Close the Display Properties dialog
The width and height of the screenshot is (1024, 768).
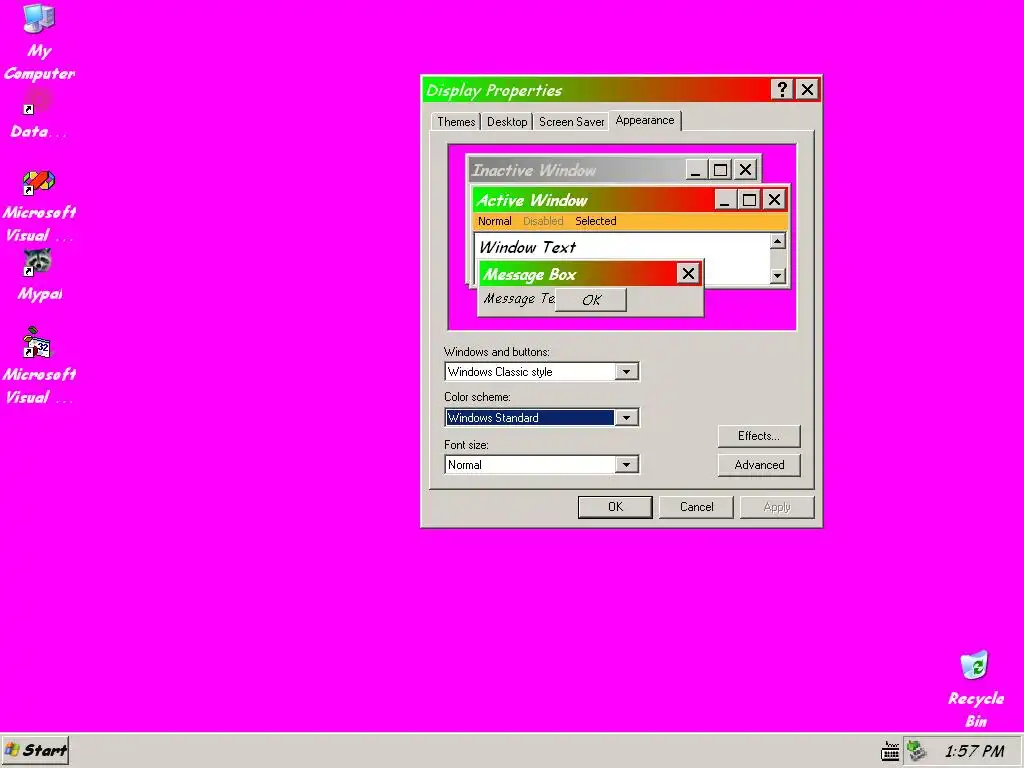pos(807,89)
